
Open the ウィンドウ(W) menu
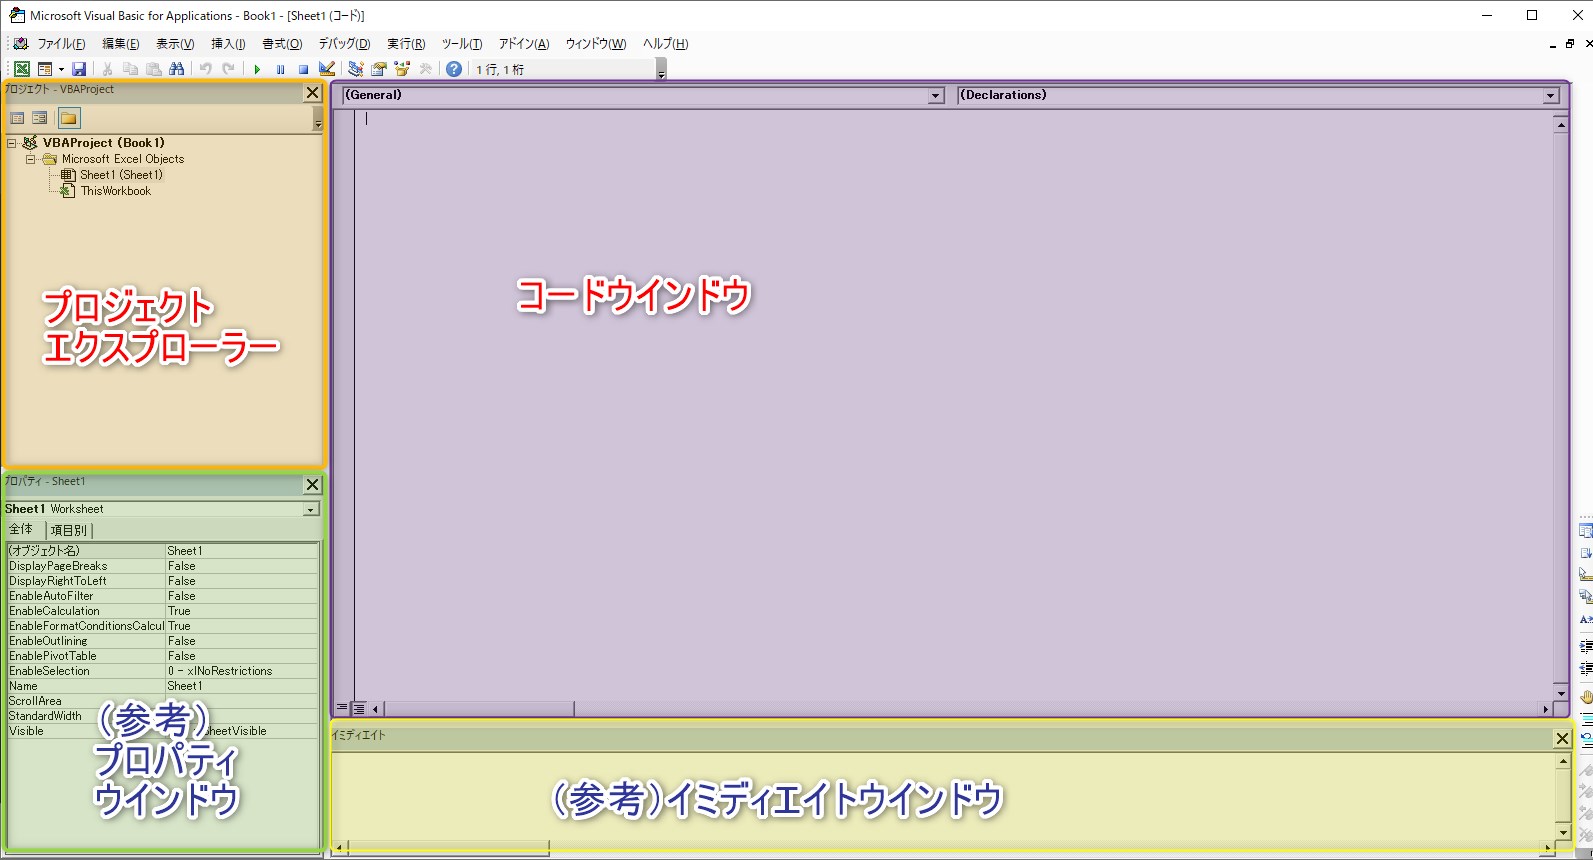[x=596, y=44]
